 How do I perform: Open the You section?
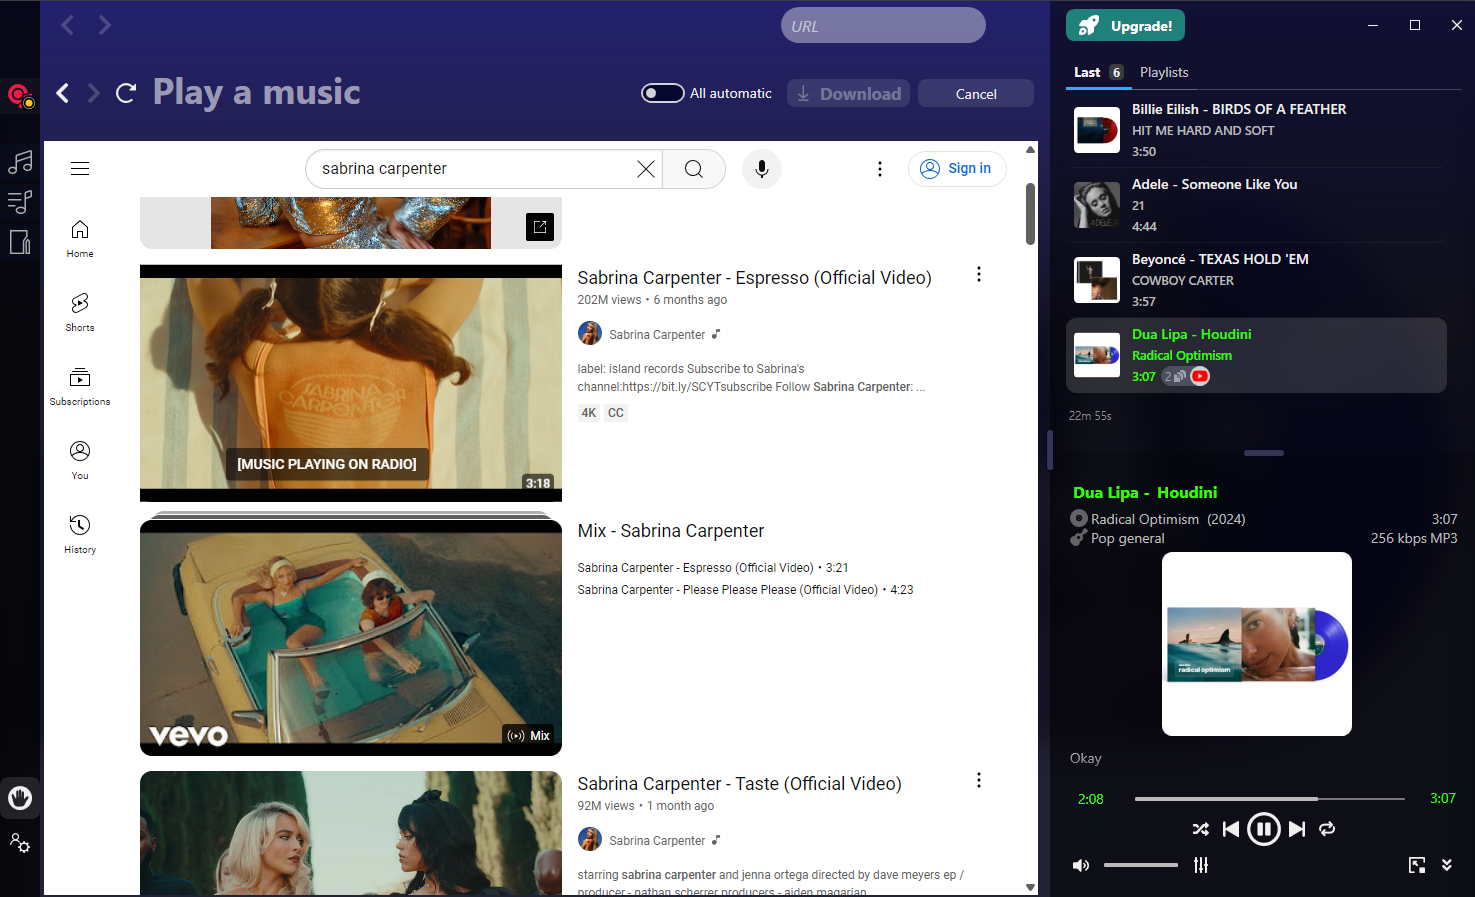pos(80,461)
